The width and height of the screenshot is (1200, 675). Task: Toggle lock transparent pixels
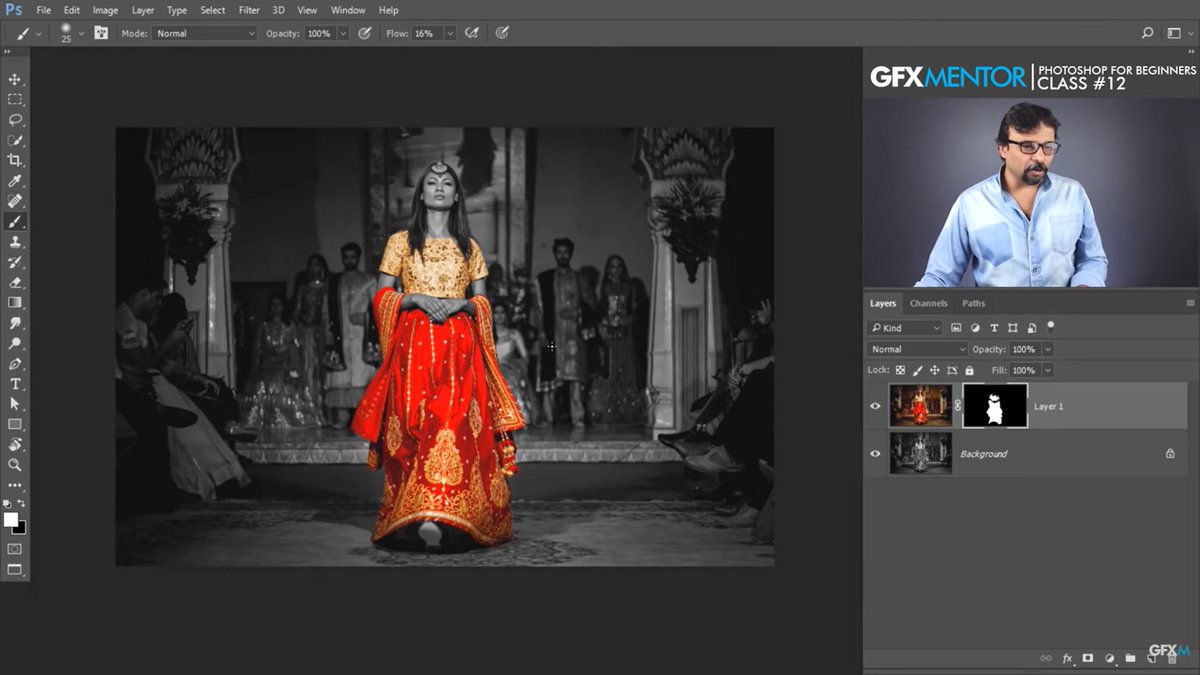click(x=900, y=370)
